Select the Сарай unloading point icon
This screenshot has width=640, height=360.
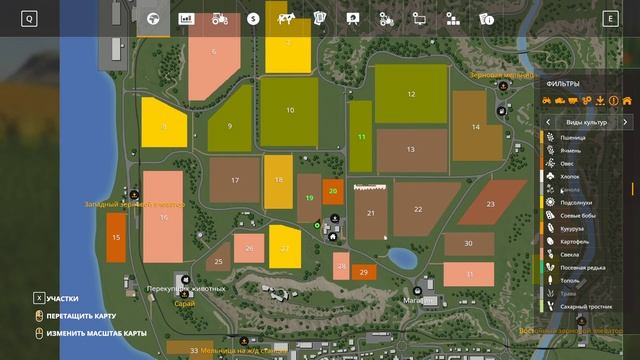coord(184,294)
